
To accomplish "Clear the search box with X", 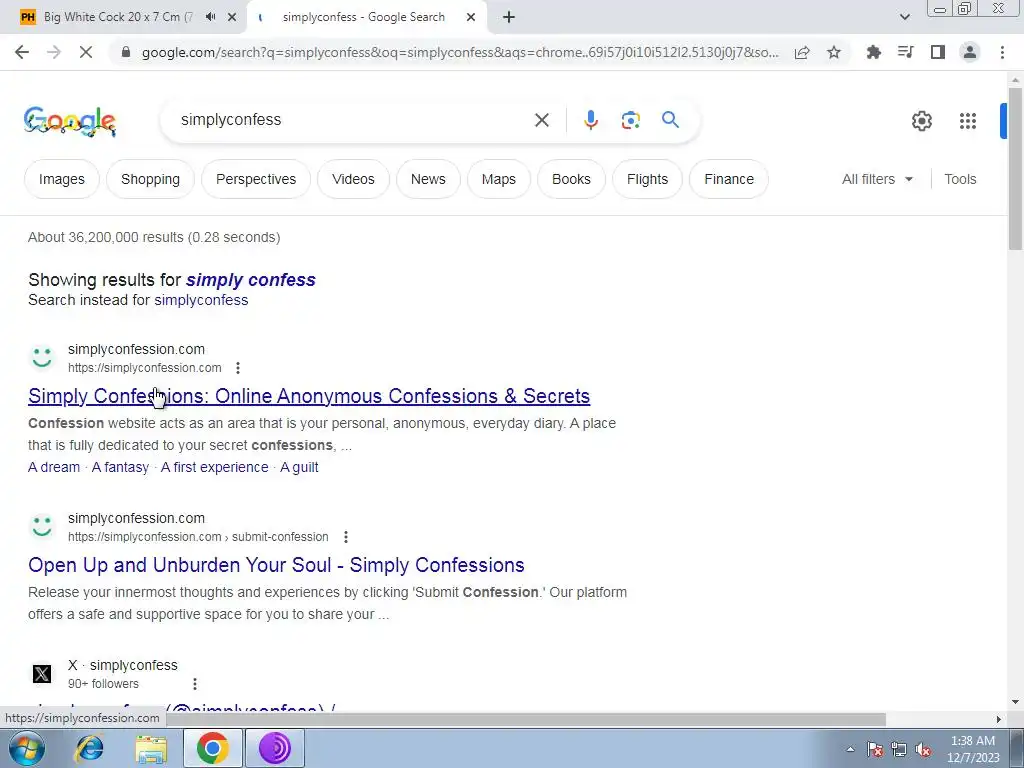I will (541, 120).
